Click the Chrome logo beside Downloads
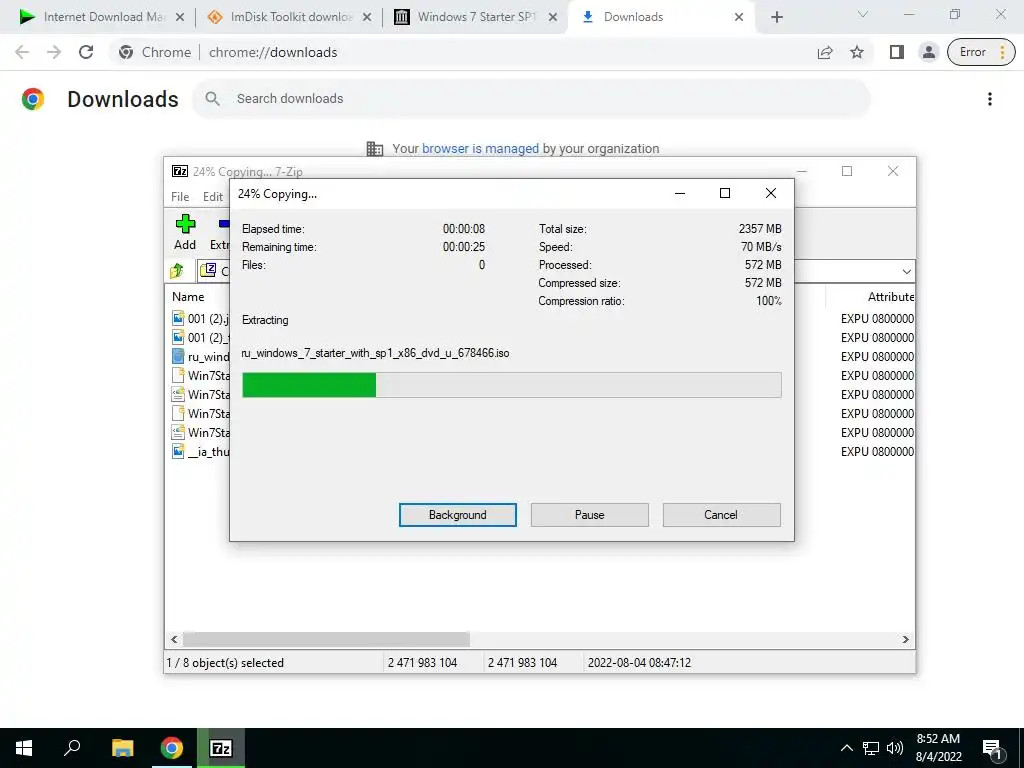The image size is (1024, 768). click(x=33, y=99)
